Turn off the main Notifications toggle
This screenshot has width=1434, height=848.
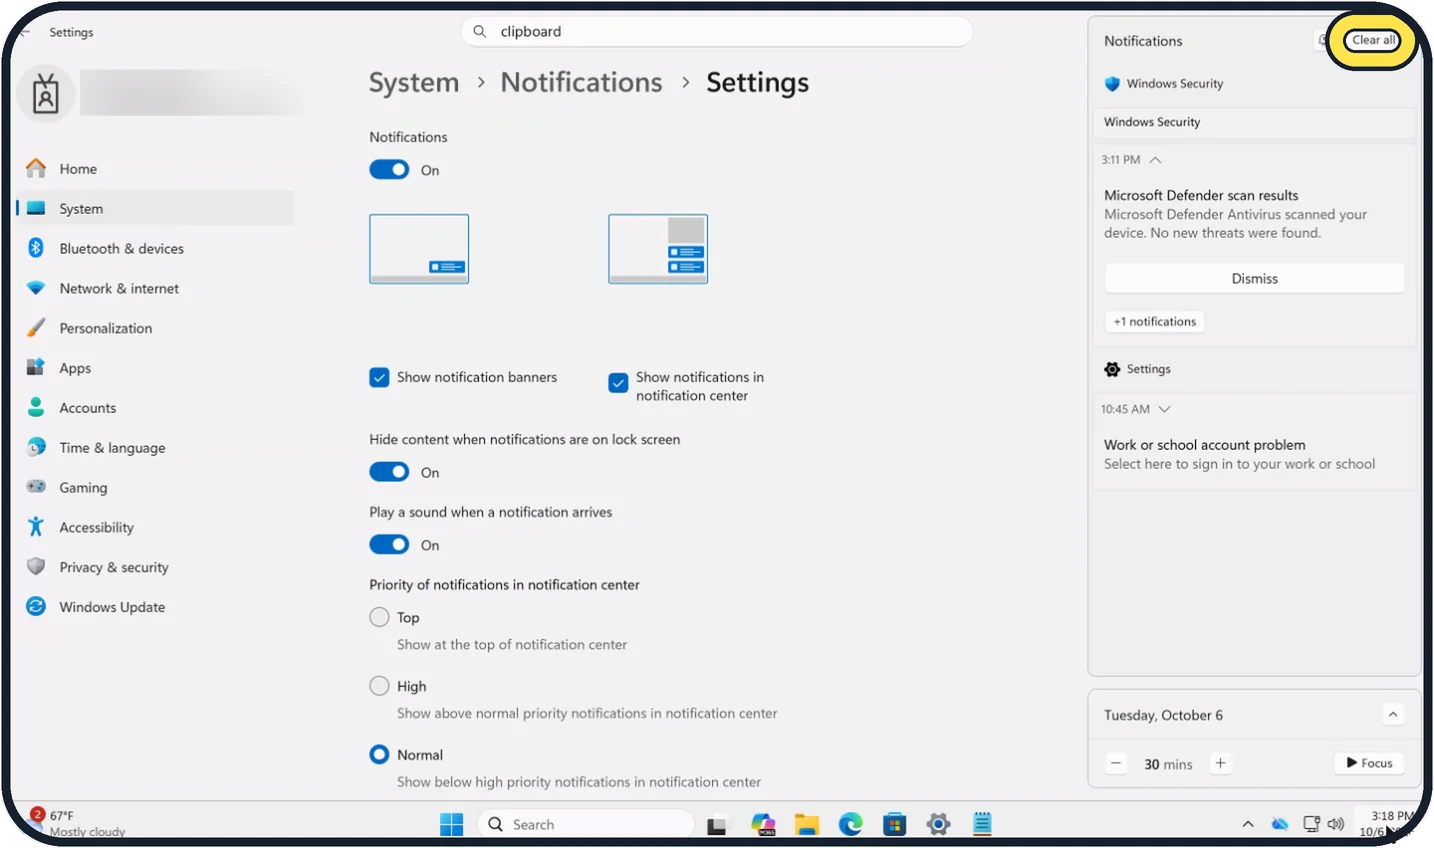(x=389, y=170)
